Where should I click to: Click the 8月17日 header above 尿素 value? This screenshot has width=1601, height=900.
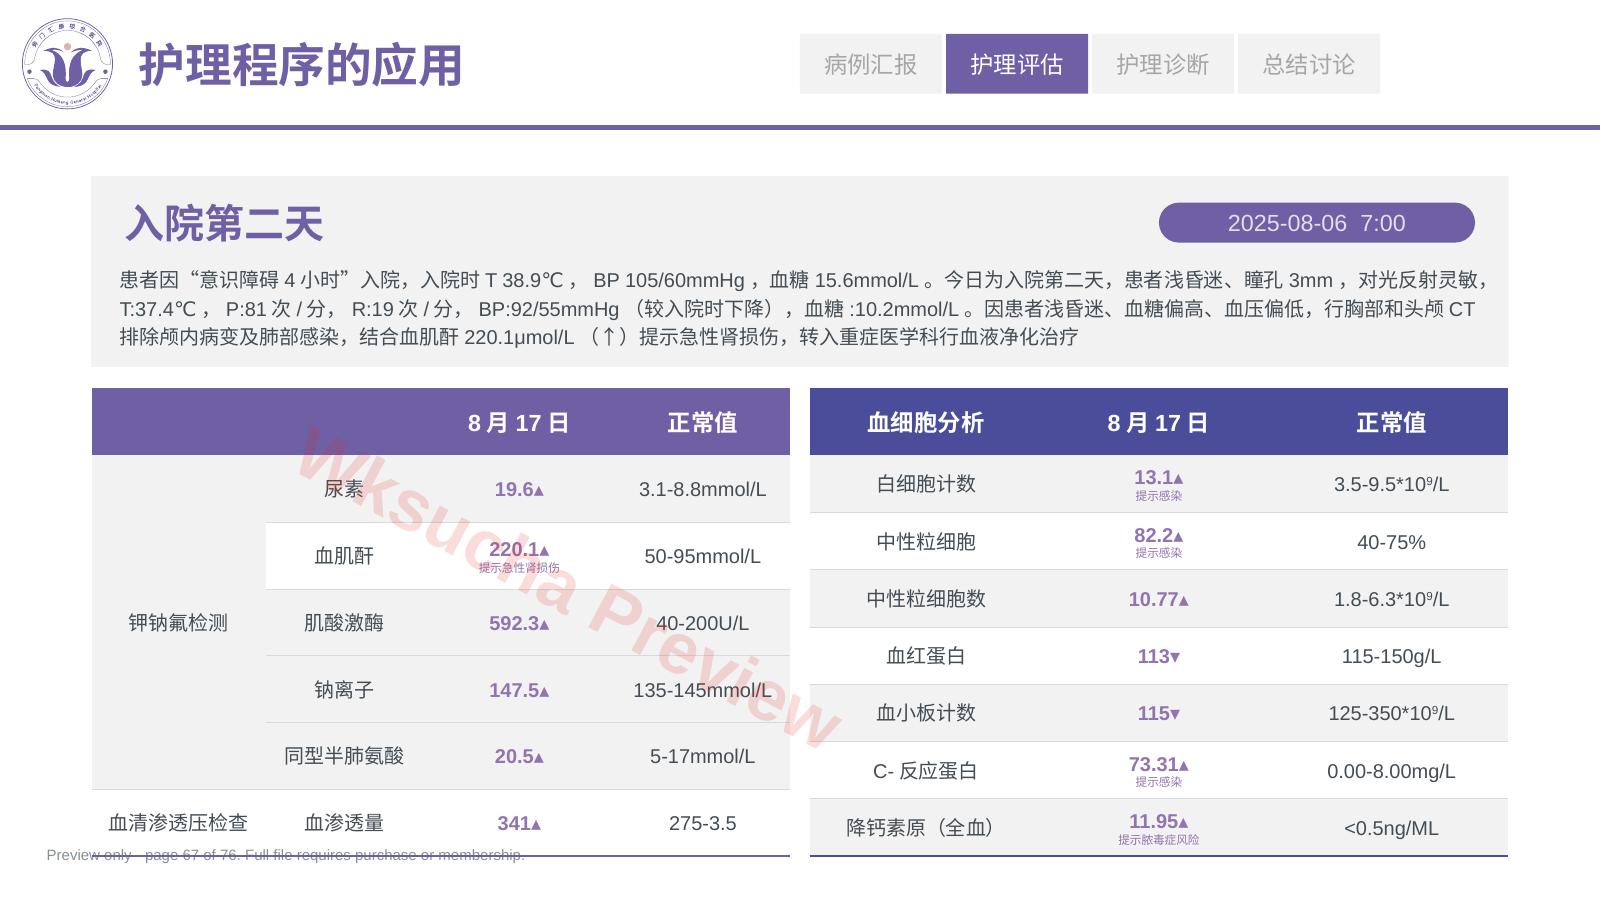pyautogui.click(x=518, y=423)
